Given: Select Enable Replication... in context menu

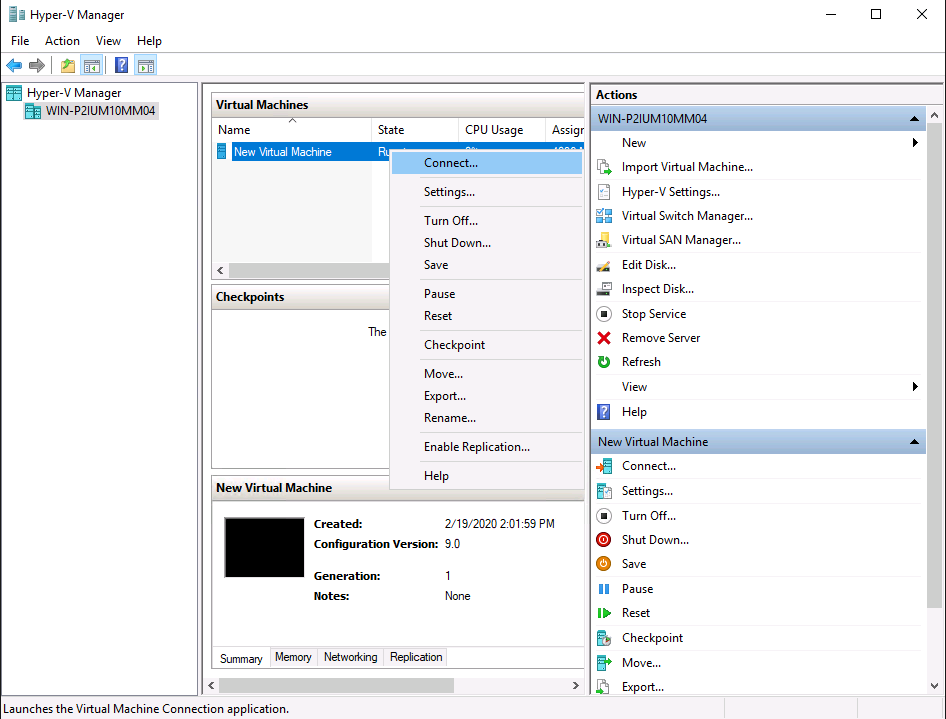Looking at the screenshot, I should click(477, 447).
